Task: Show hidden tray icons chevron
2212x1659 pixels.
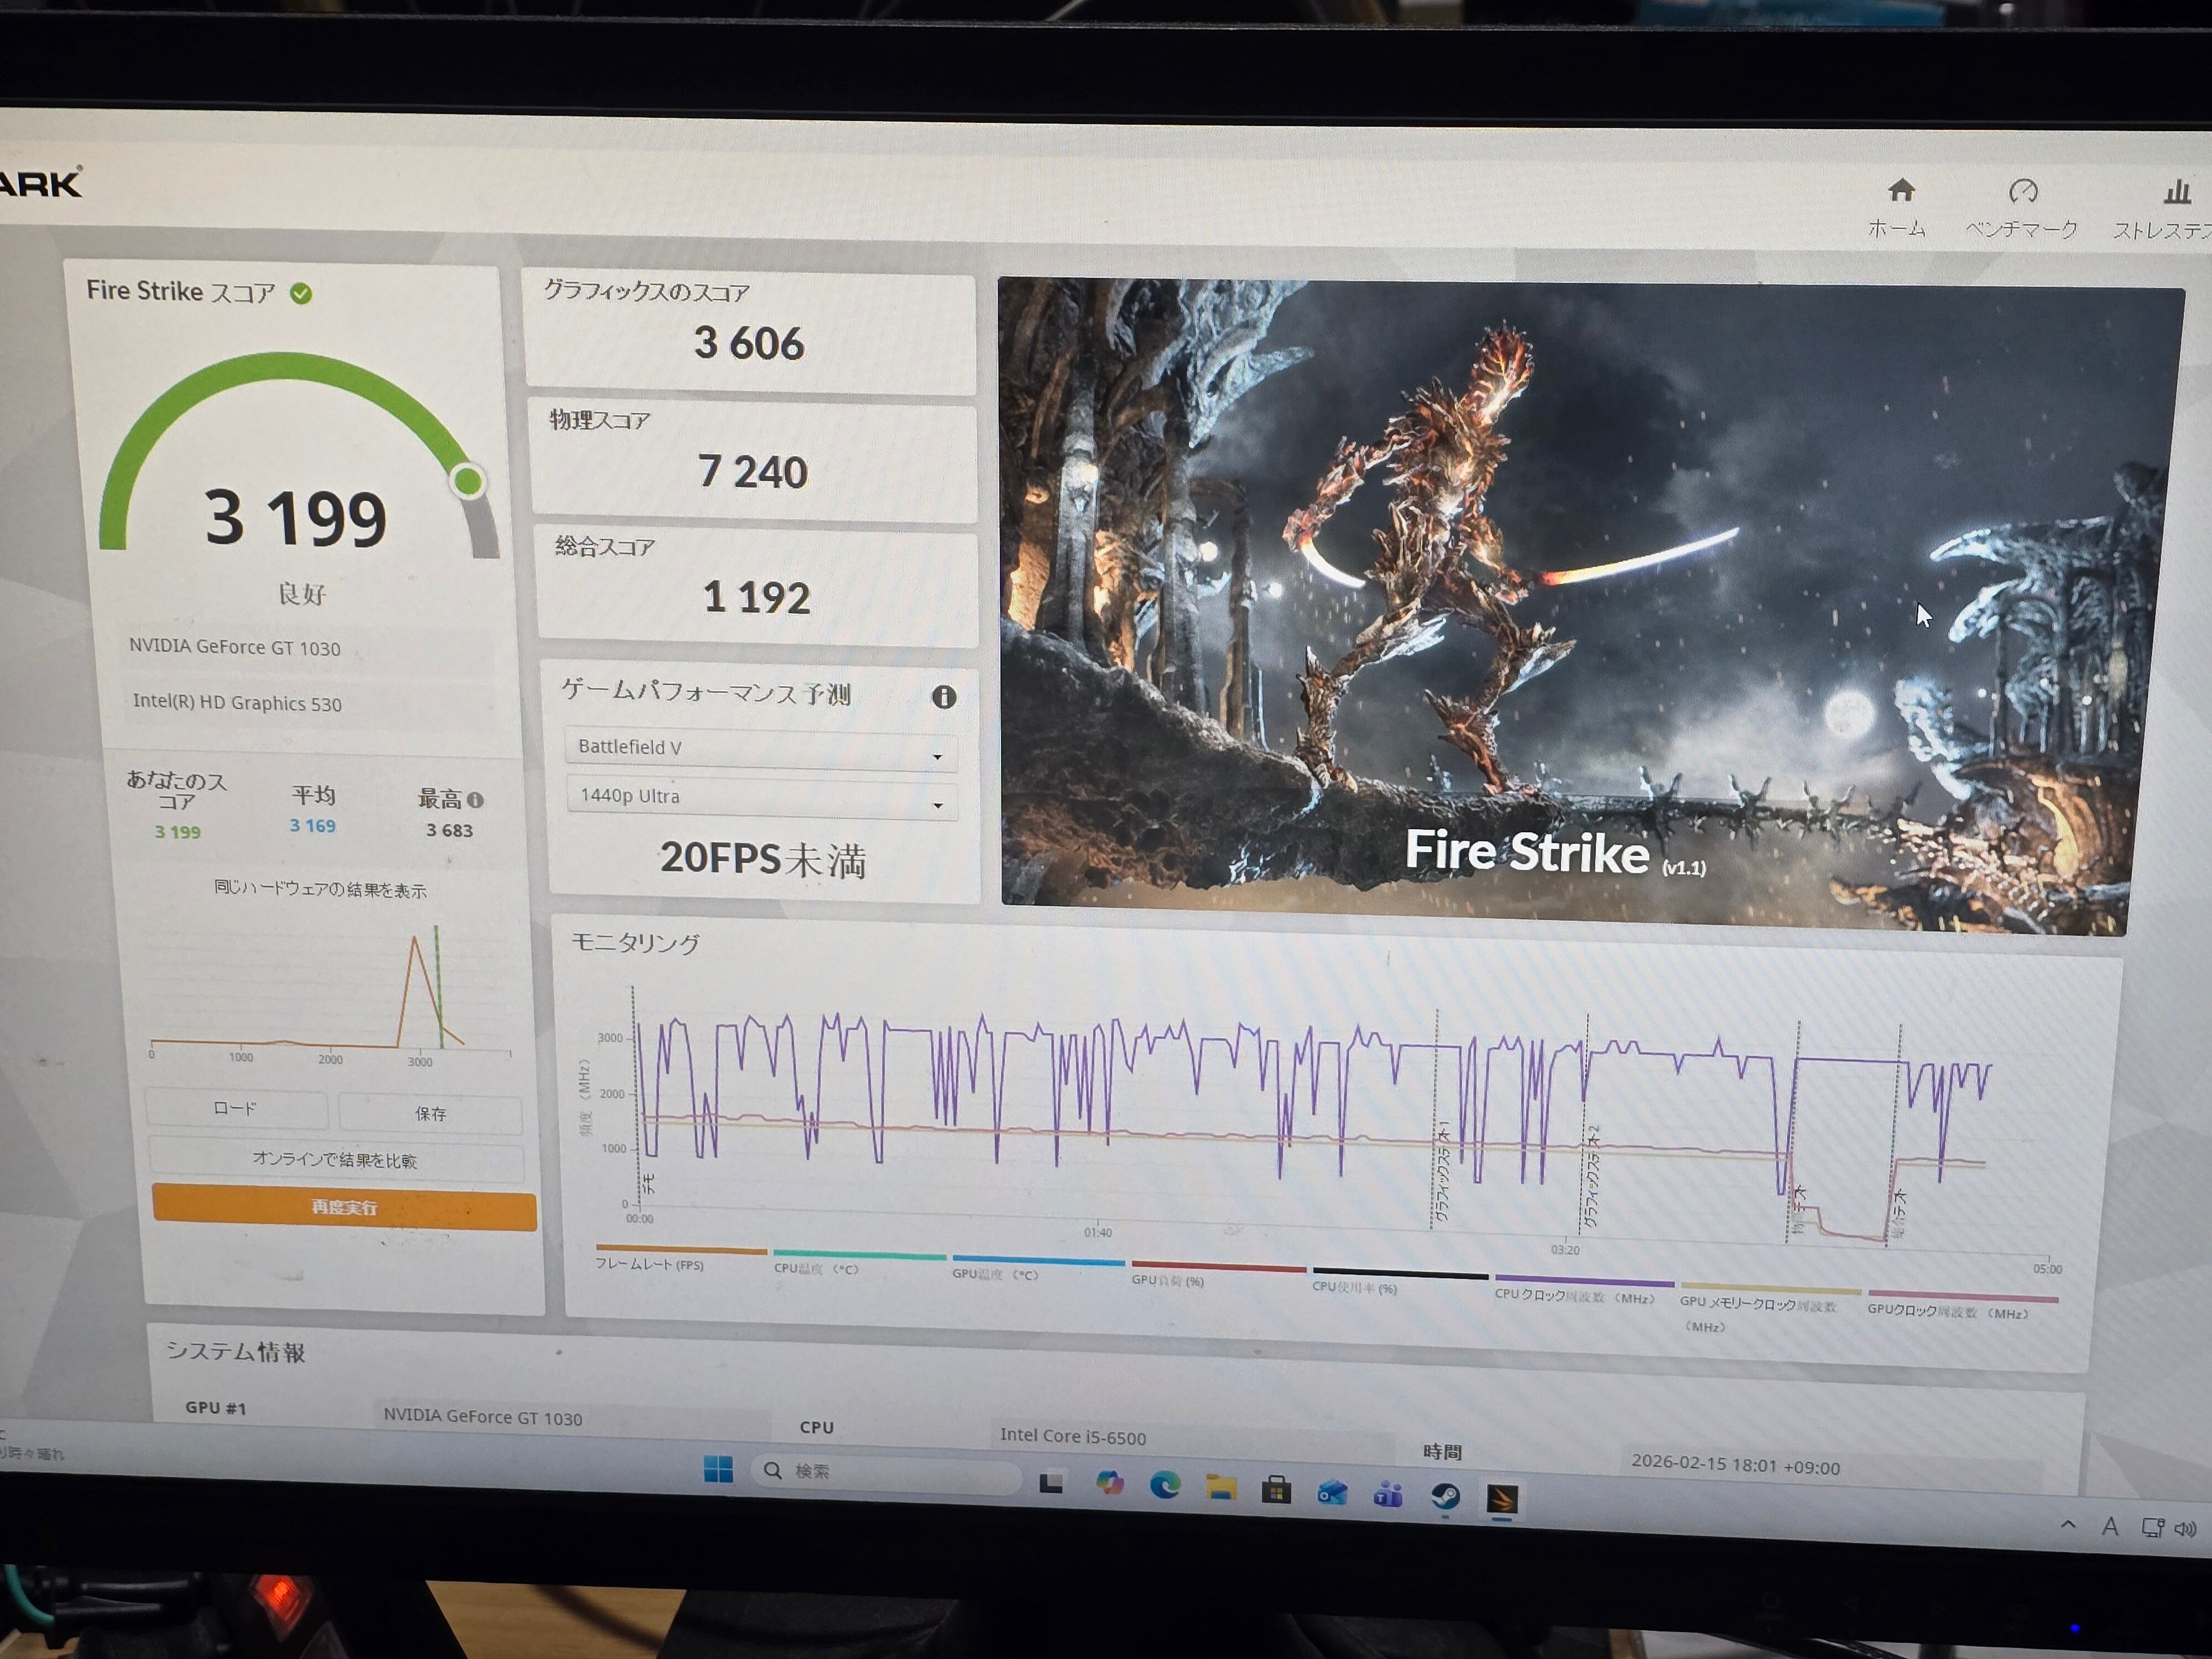Action: point(2068,1525)
